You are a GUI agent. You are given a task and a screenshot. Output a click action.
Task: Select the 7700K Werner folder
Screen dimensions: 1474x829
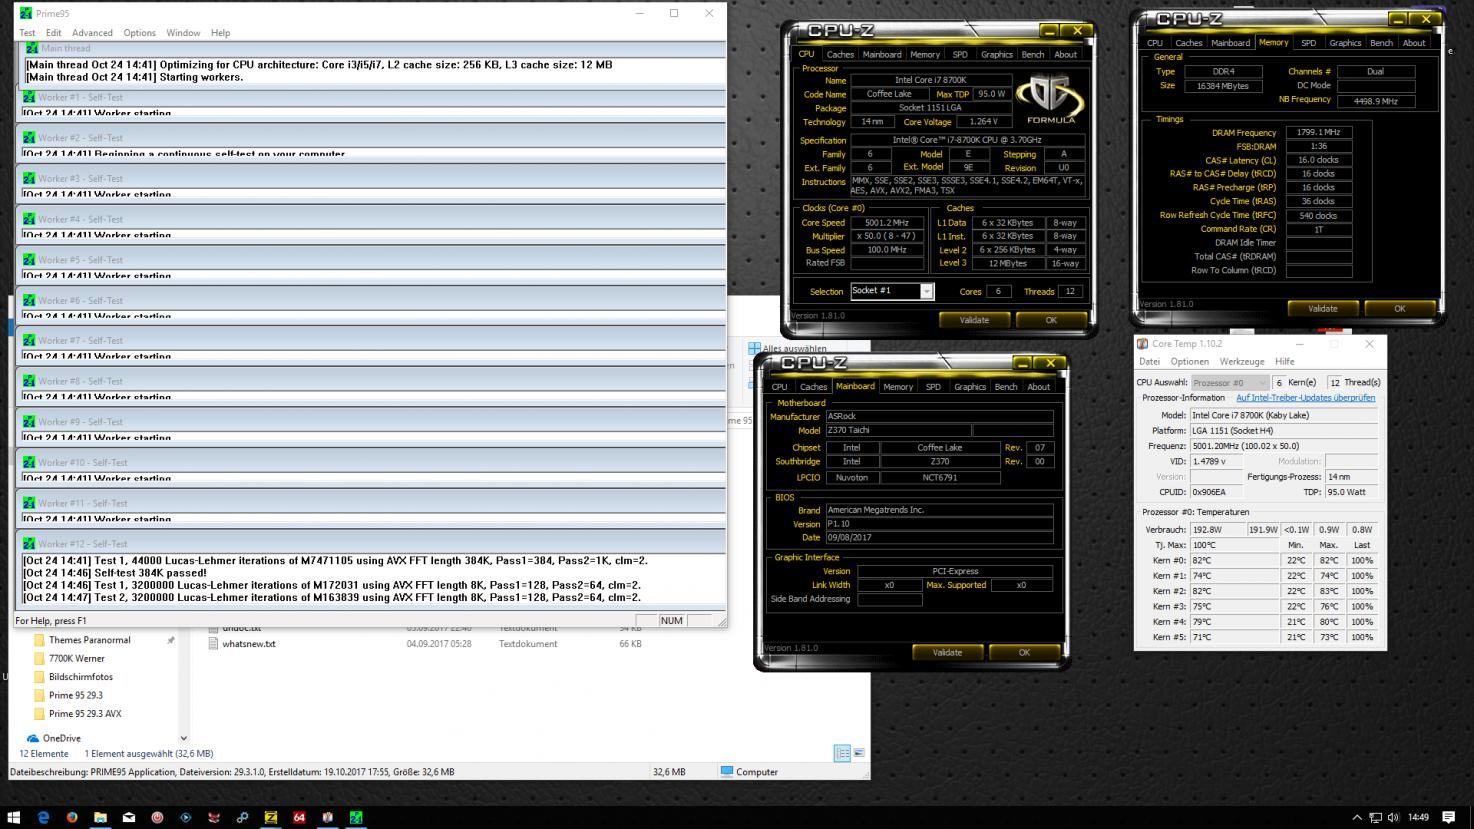coord(76,658)
